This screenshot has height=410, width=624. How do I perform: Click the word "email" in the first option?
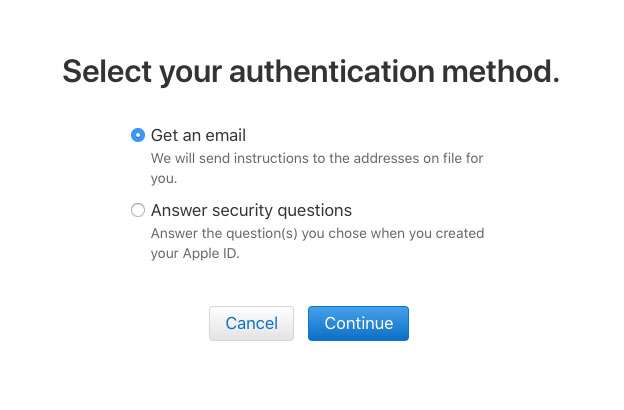(225, 135)
